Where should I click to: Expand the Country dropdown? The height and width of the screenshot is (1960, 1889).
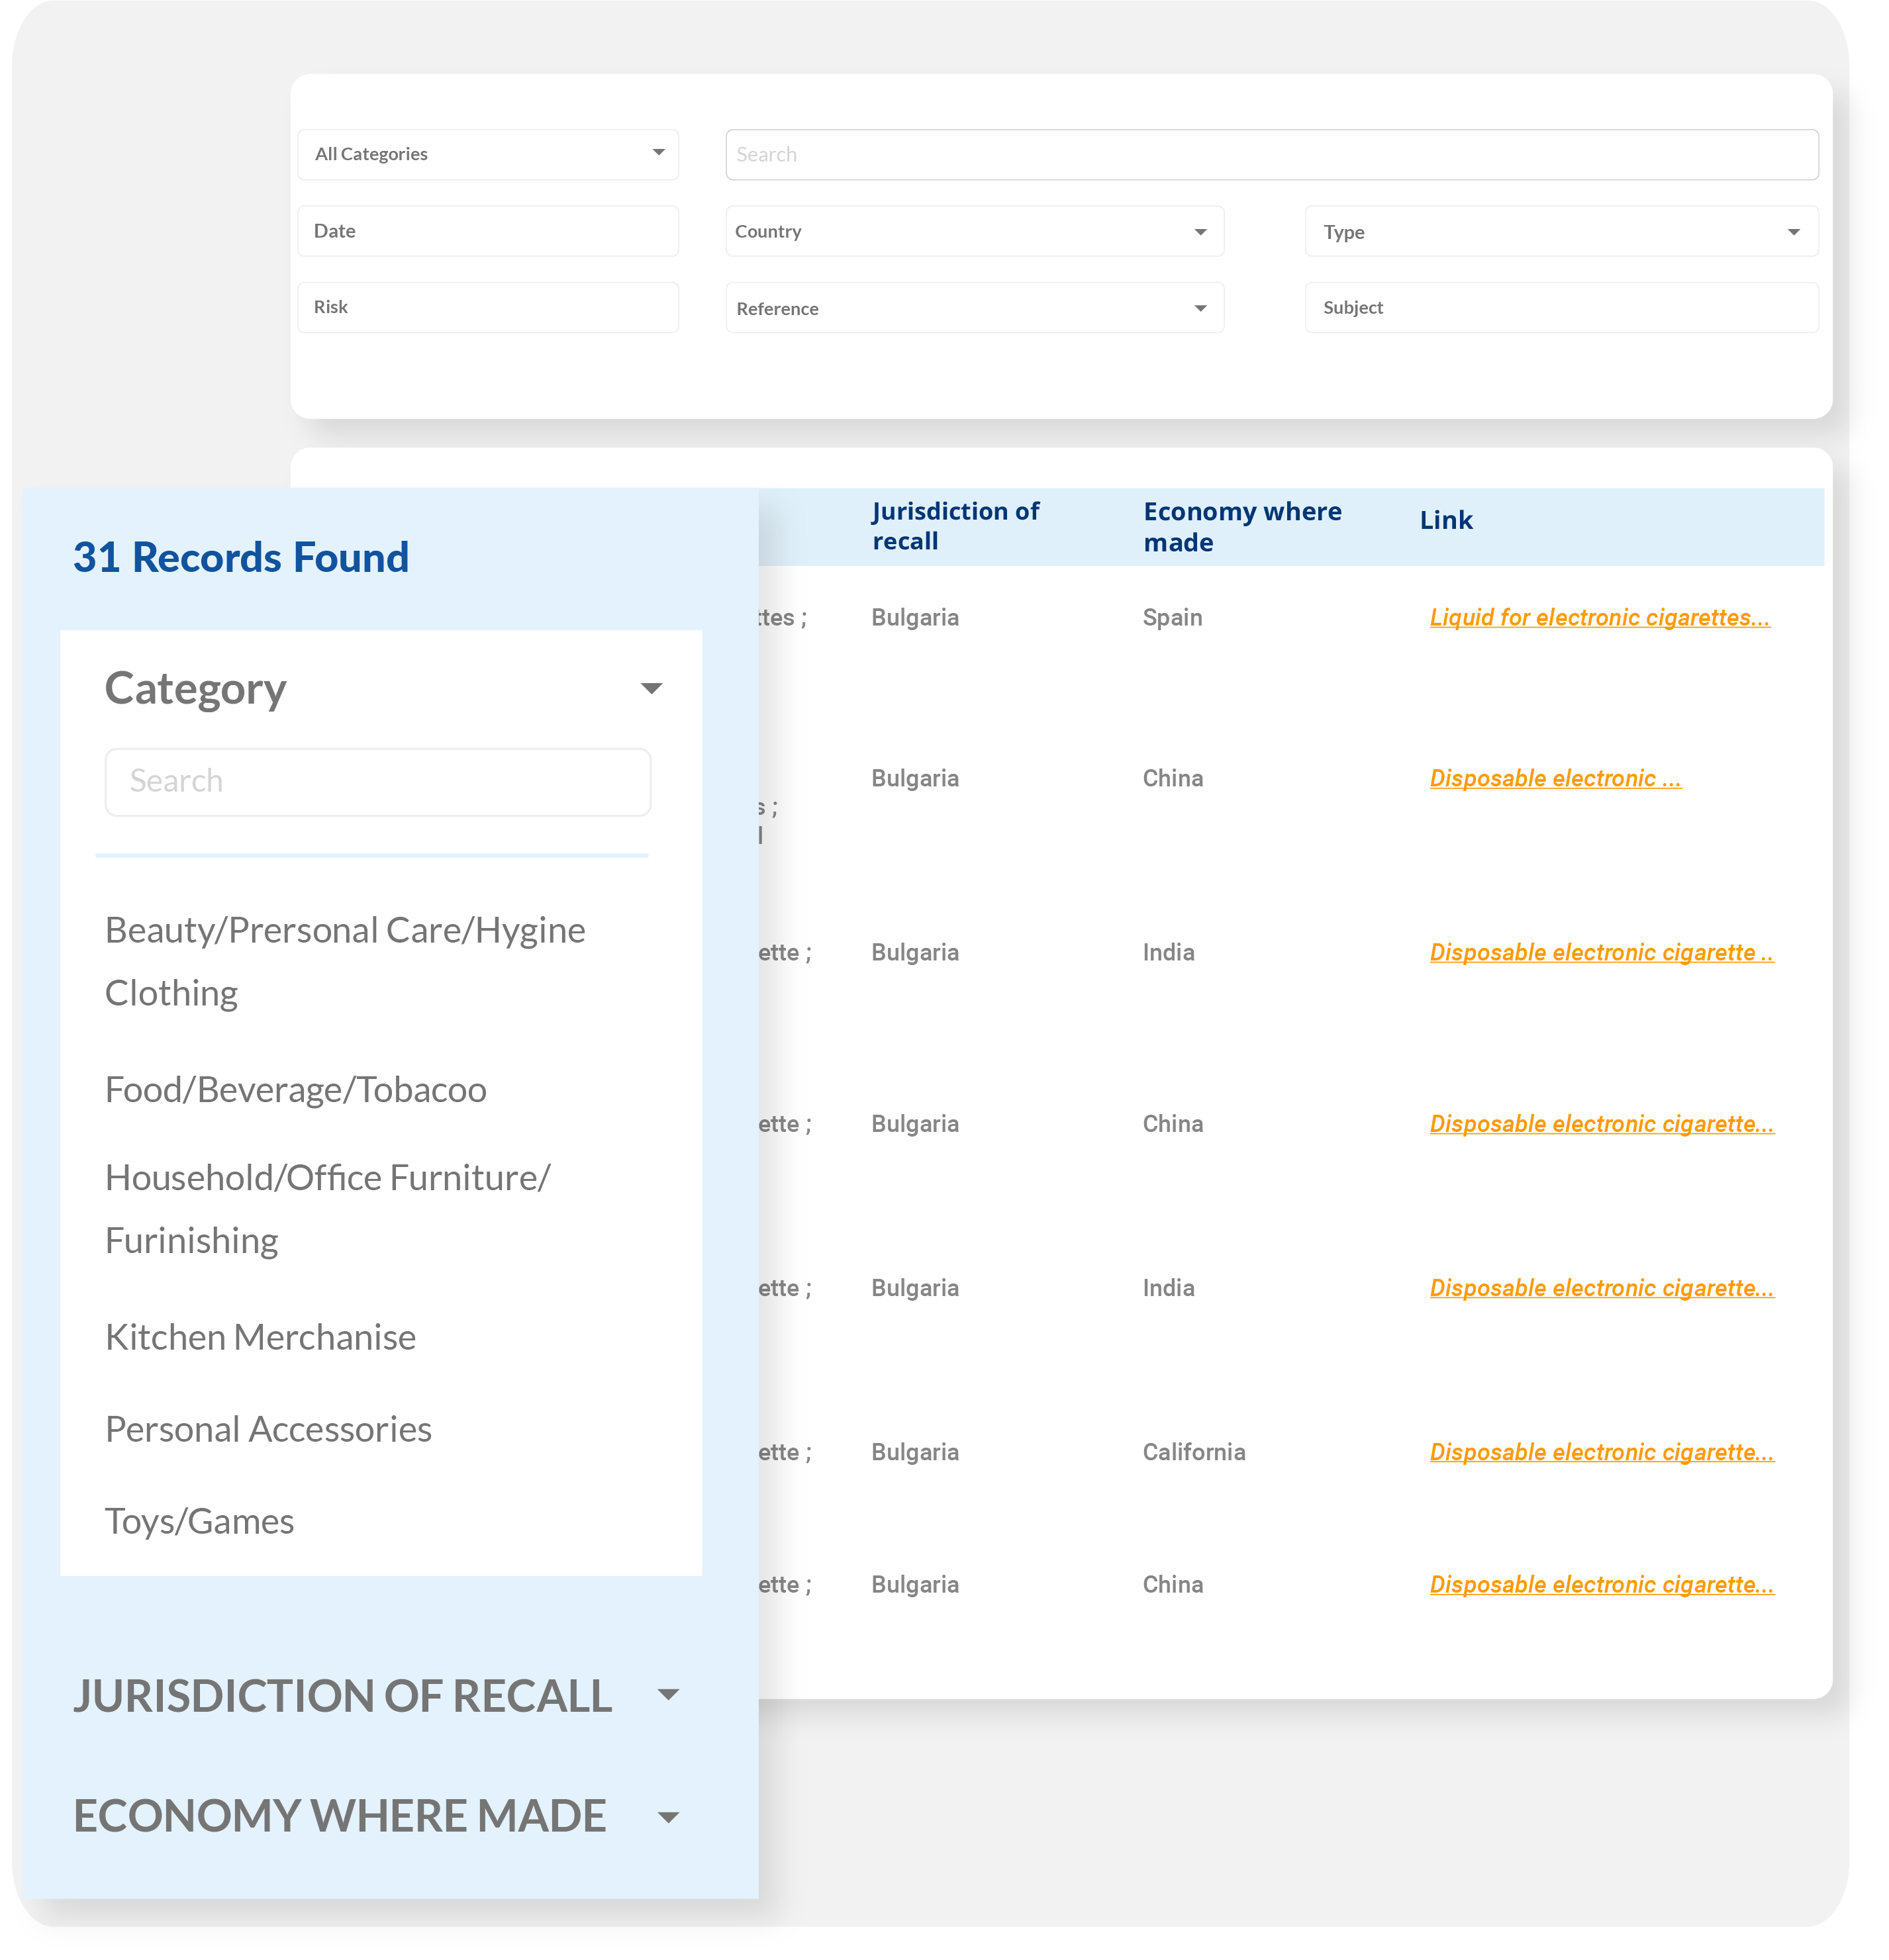tap(974, 232)
